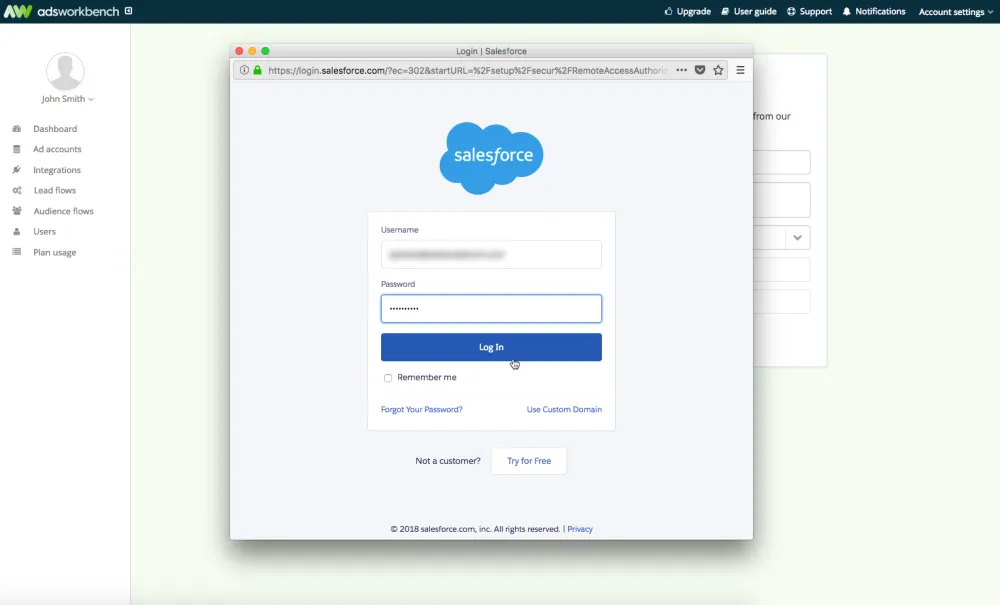Open the Dashboard sidebar item
Screen dimensions: 1000x605
point(55,129)
